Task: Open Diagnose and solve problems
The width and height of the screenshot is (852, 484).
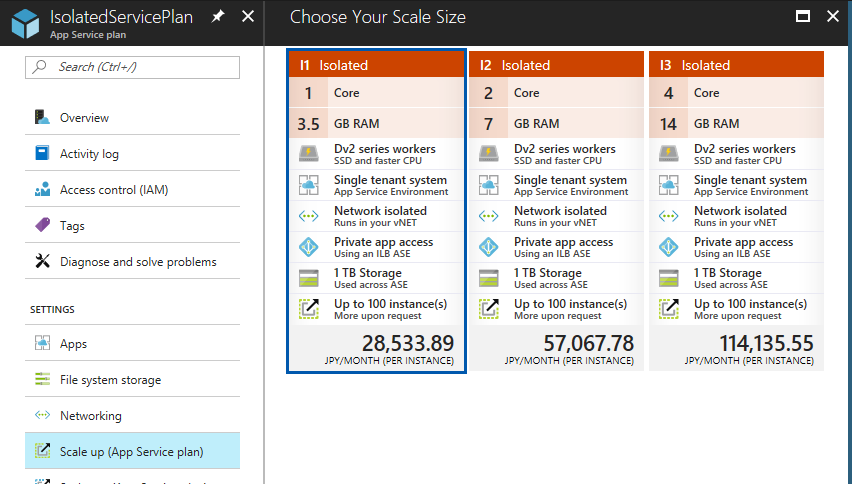Action: click(x=132, y=261)
